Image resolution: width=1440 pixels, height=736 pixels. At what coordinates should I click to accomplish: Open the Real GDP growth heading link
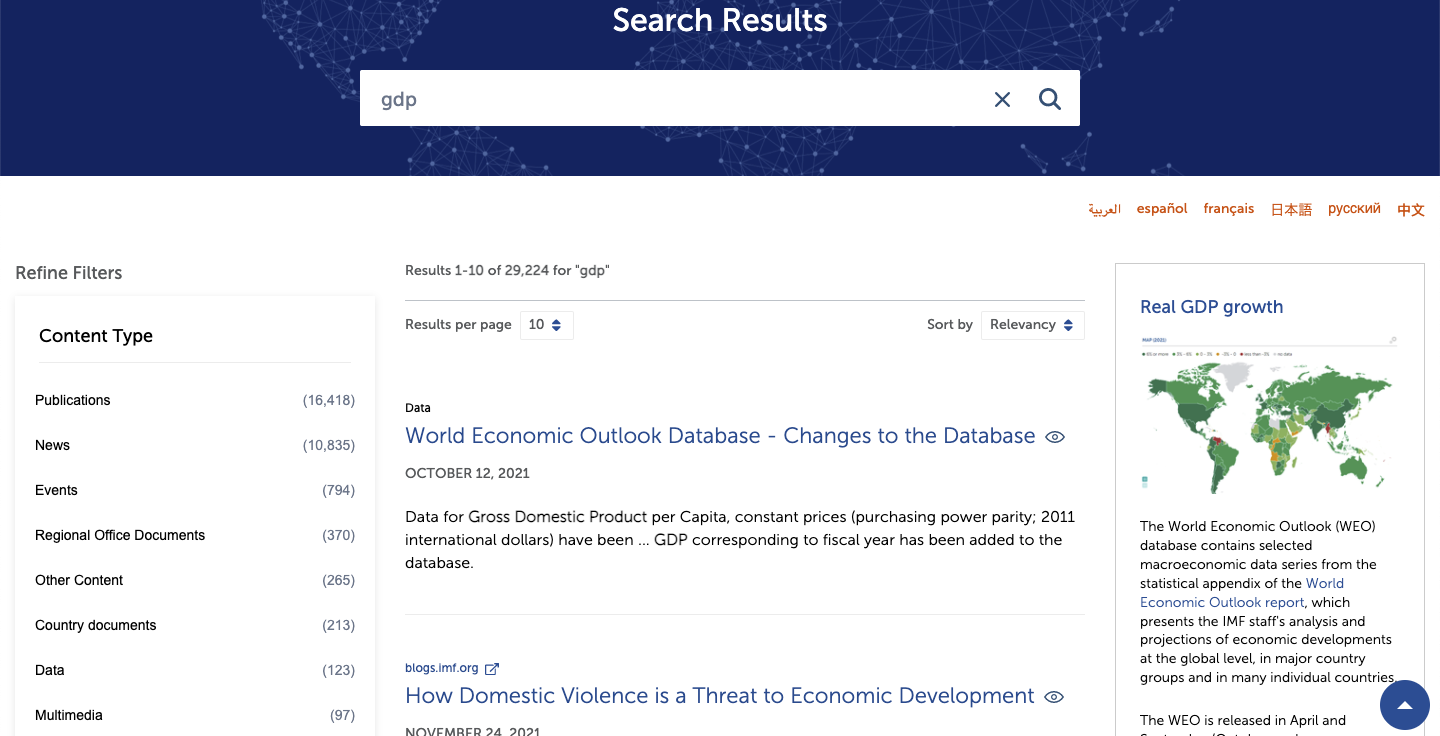pyautogui.click(x=1211, y=307)
